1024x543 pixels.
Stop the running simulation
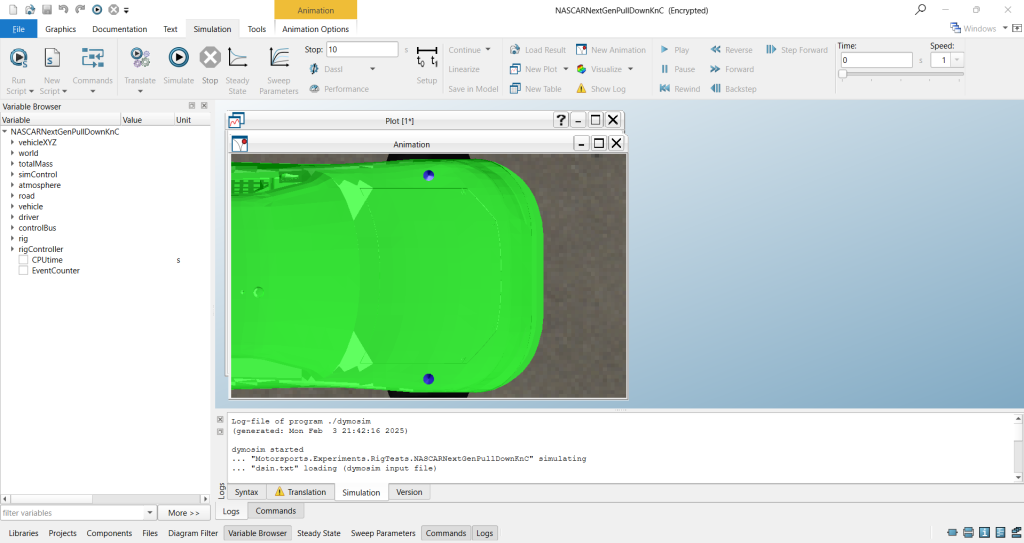[x=210, y=58]
